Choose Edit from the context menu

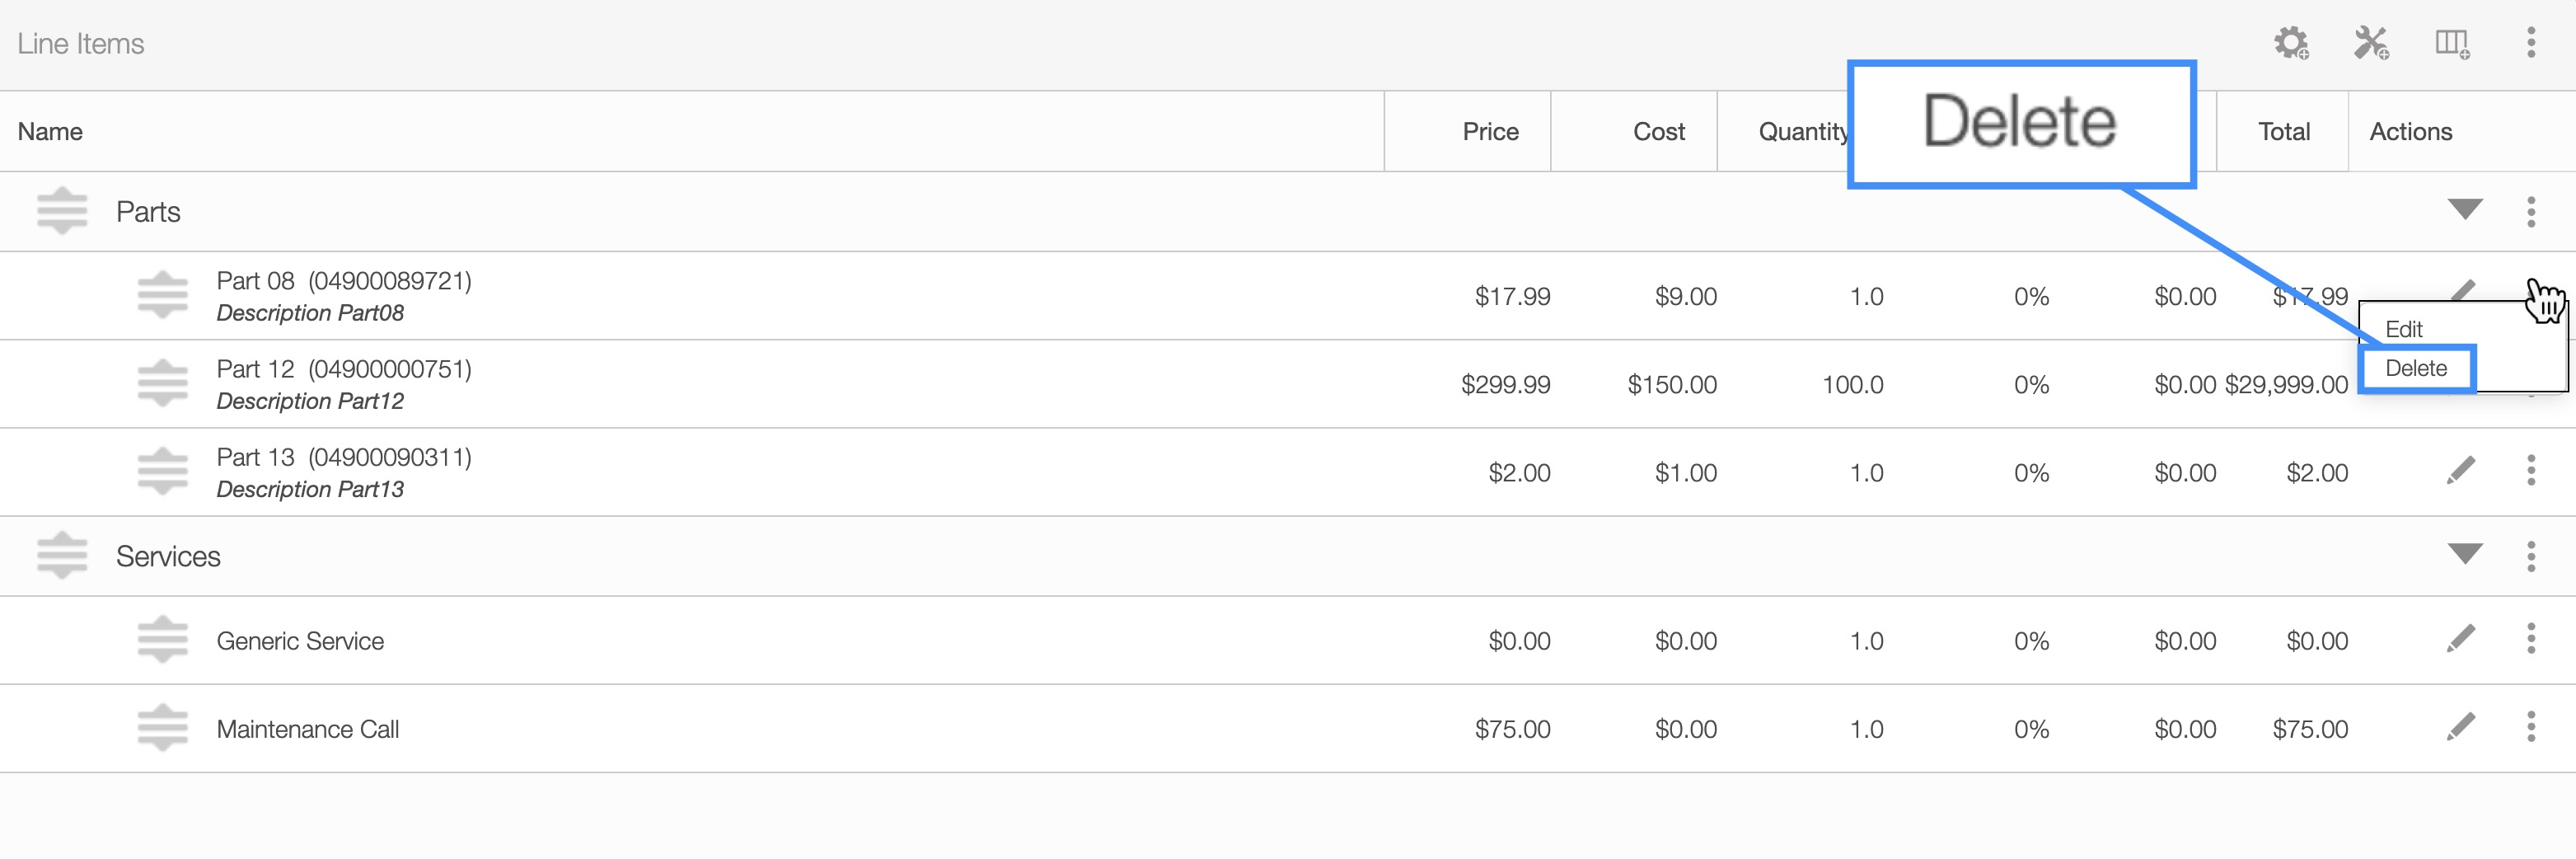[2404, 329]
